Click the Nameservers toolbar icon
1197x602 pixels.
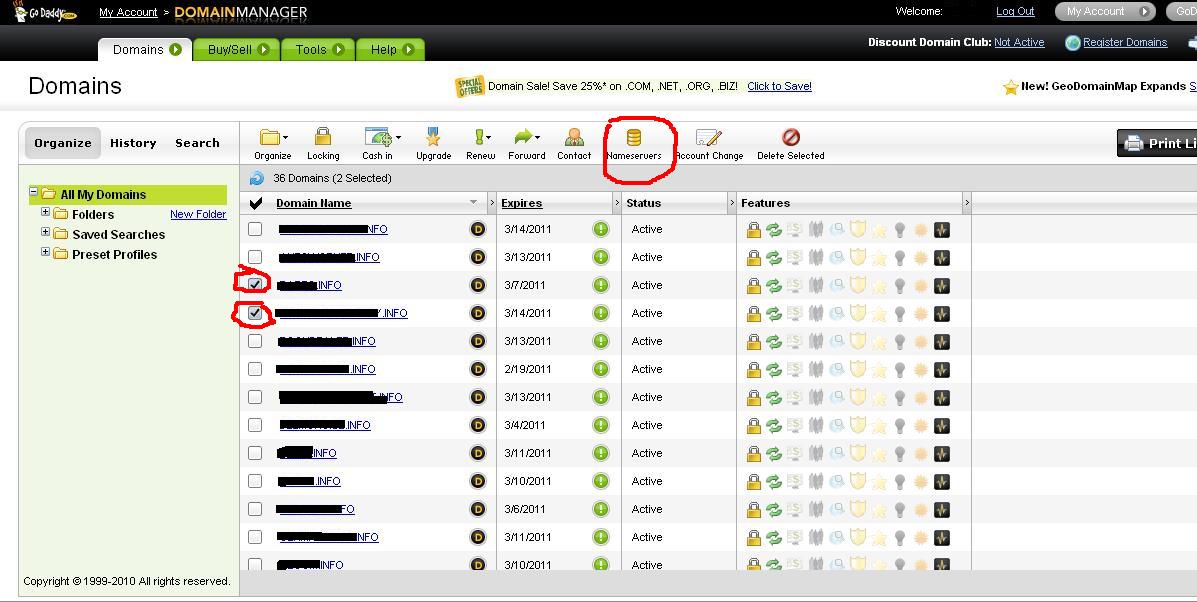tap(633, 138)
